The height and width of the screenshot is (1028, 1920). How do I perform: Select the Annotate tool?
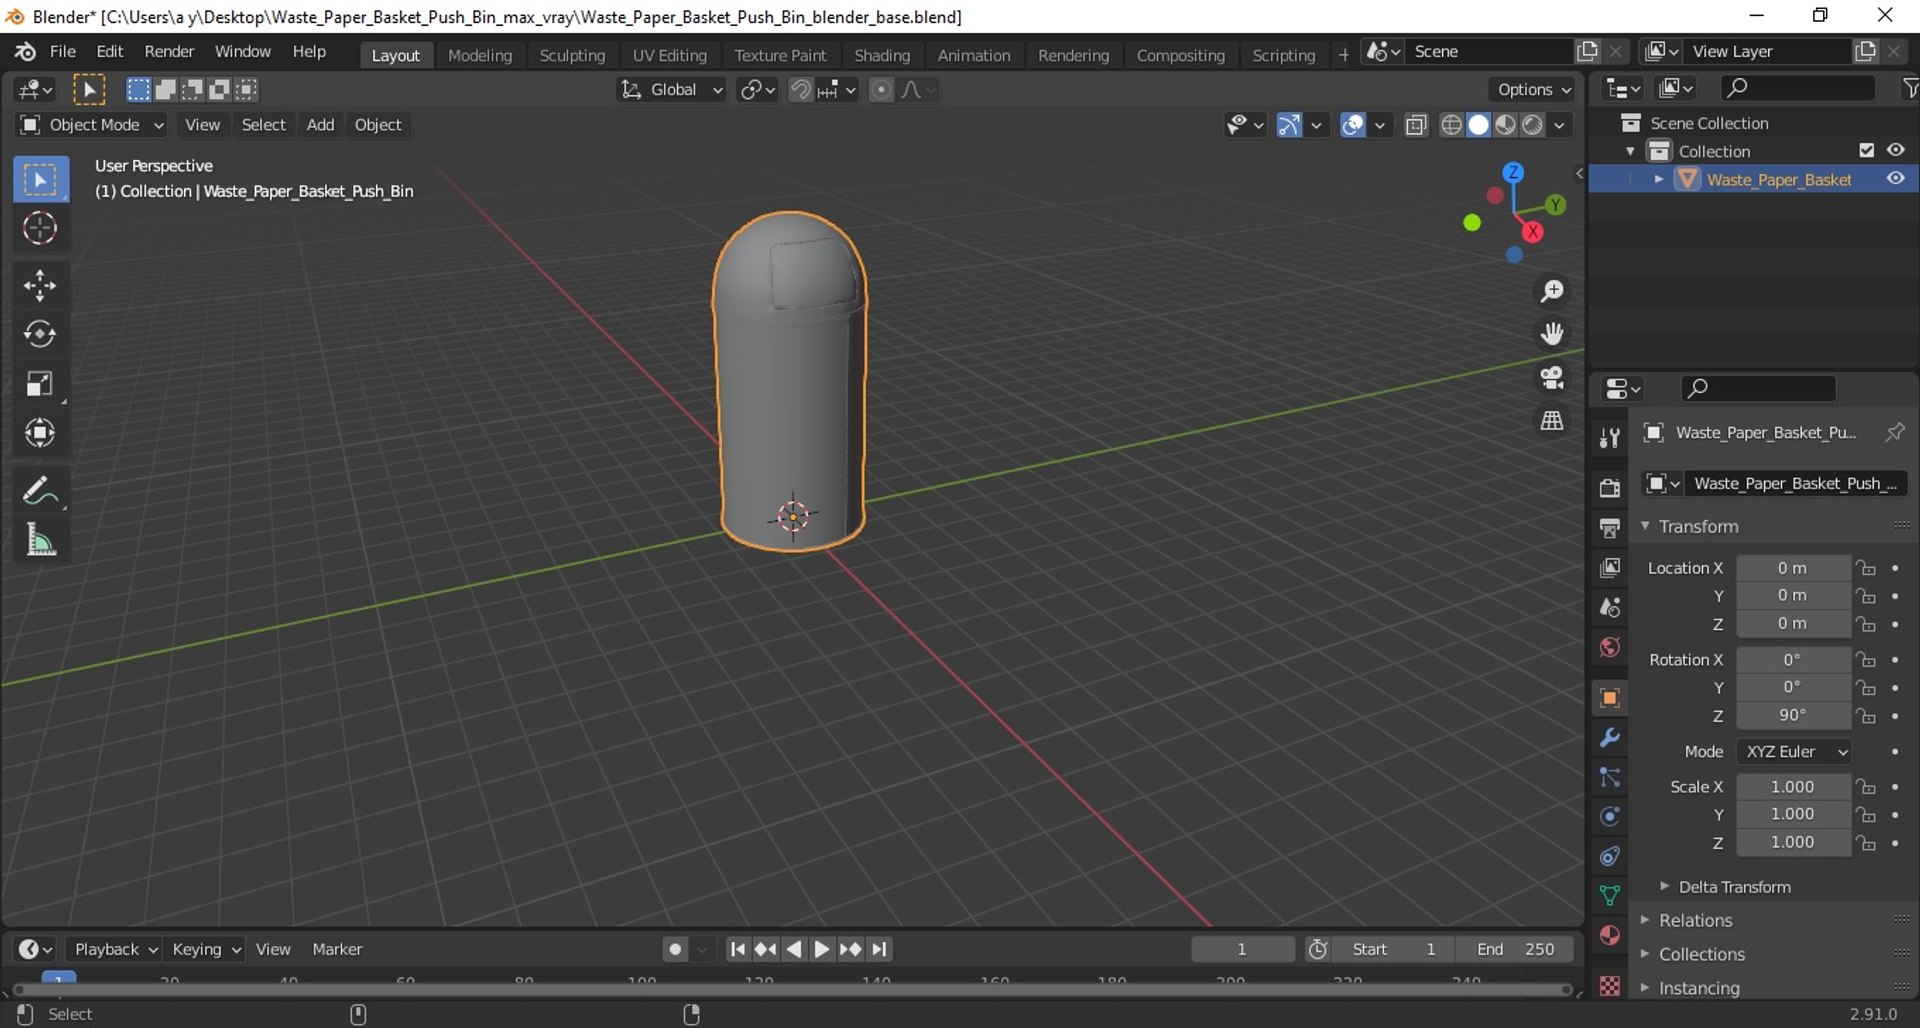40,491
